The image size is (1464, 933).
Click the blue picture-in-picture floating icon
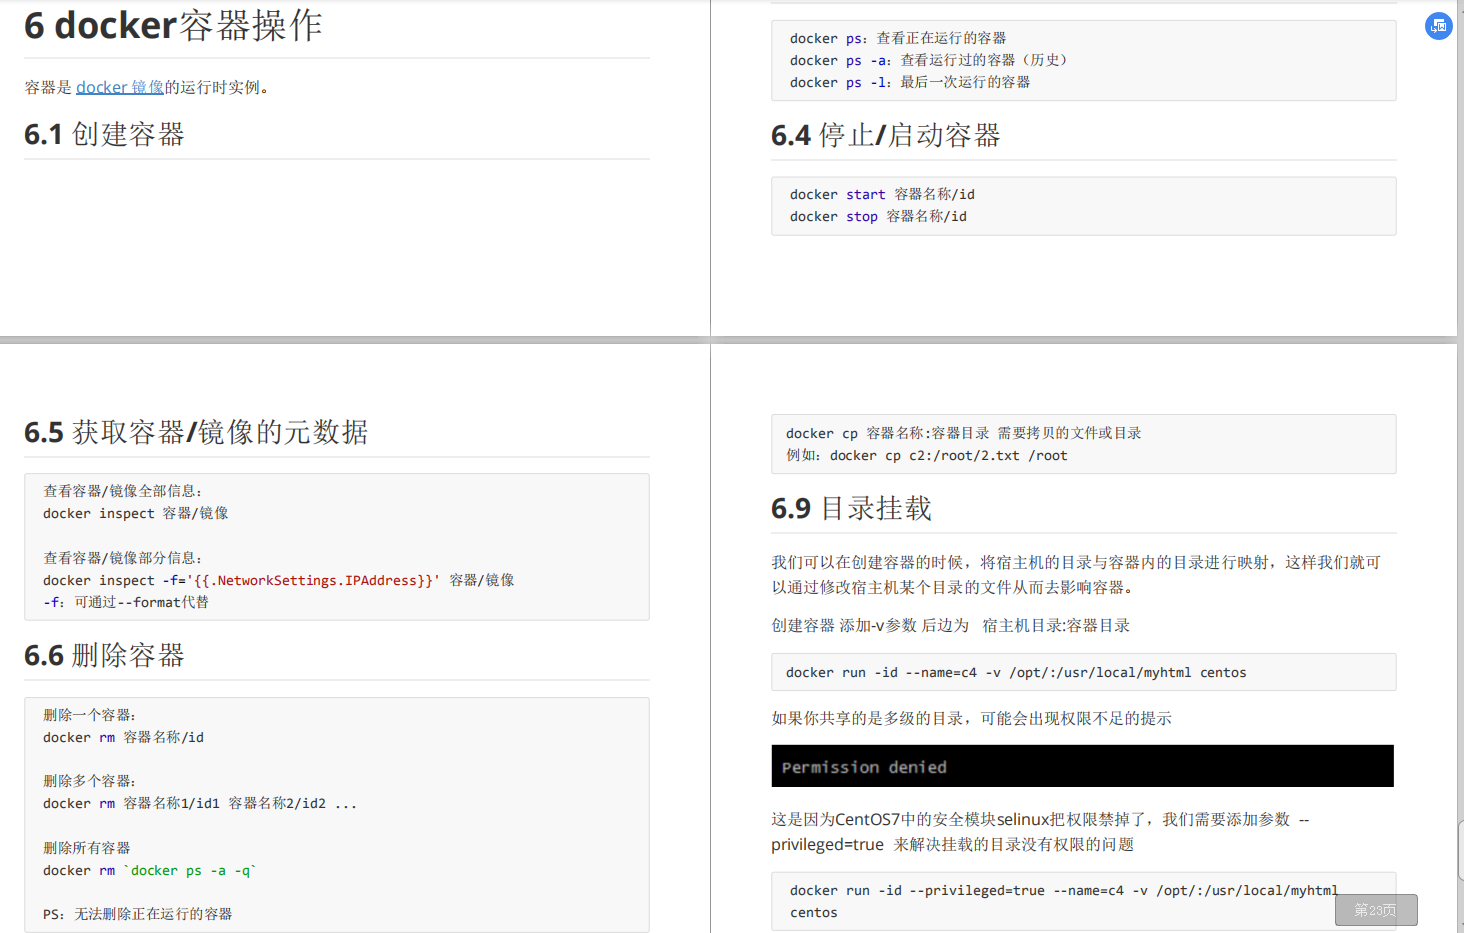pyautogui.click(x=1438, y=25)
